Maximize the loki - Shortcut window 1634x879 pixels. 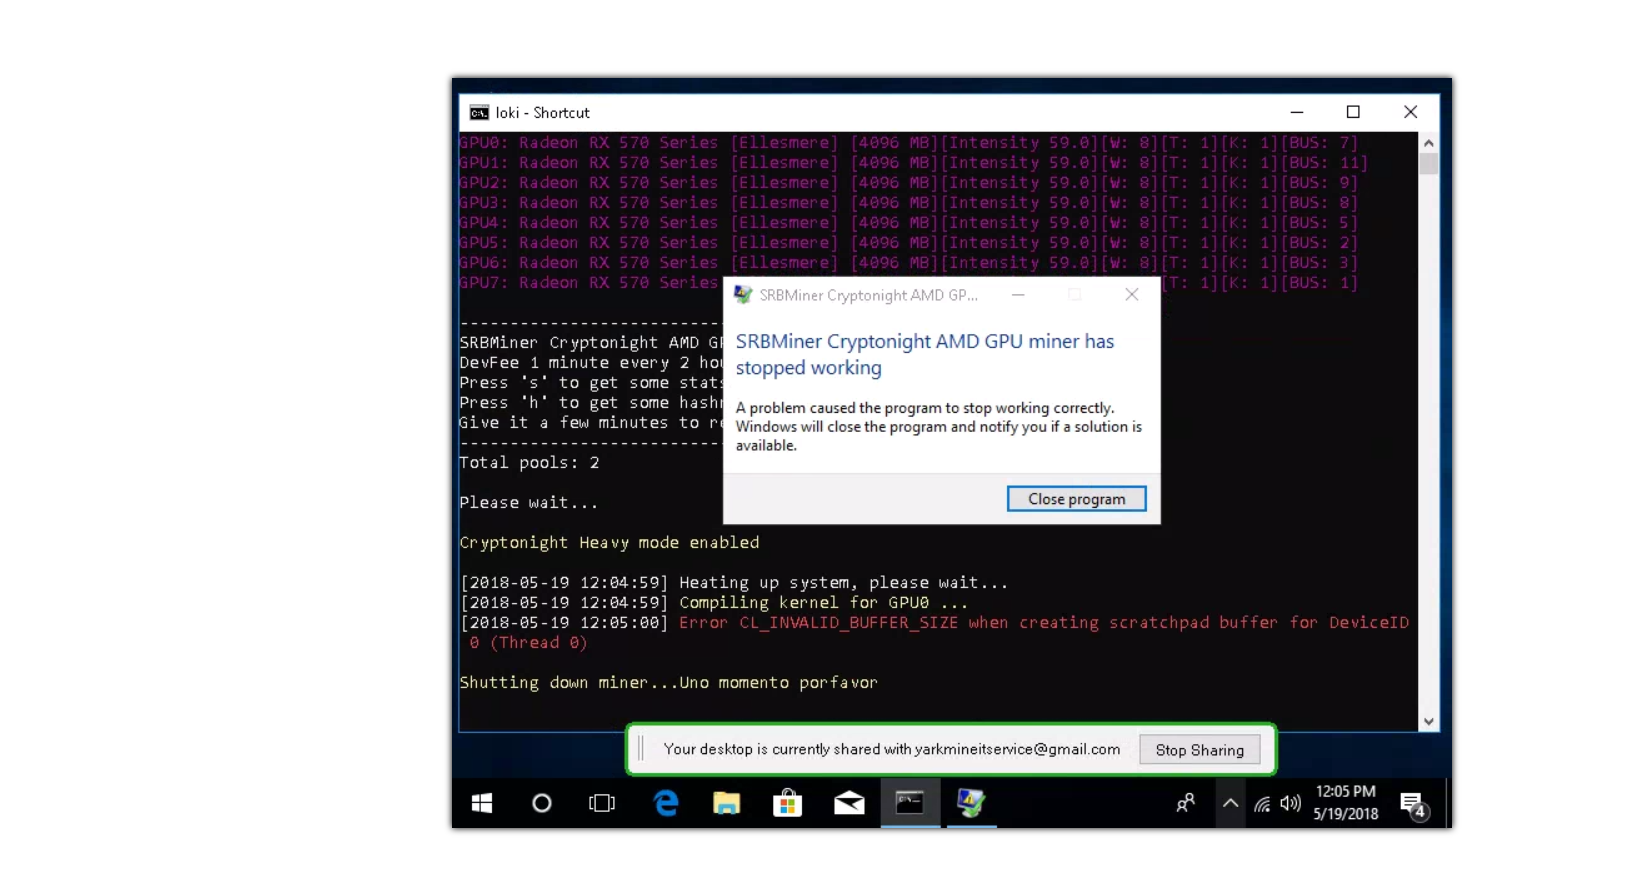[x=1353, y=112]
